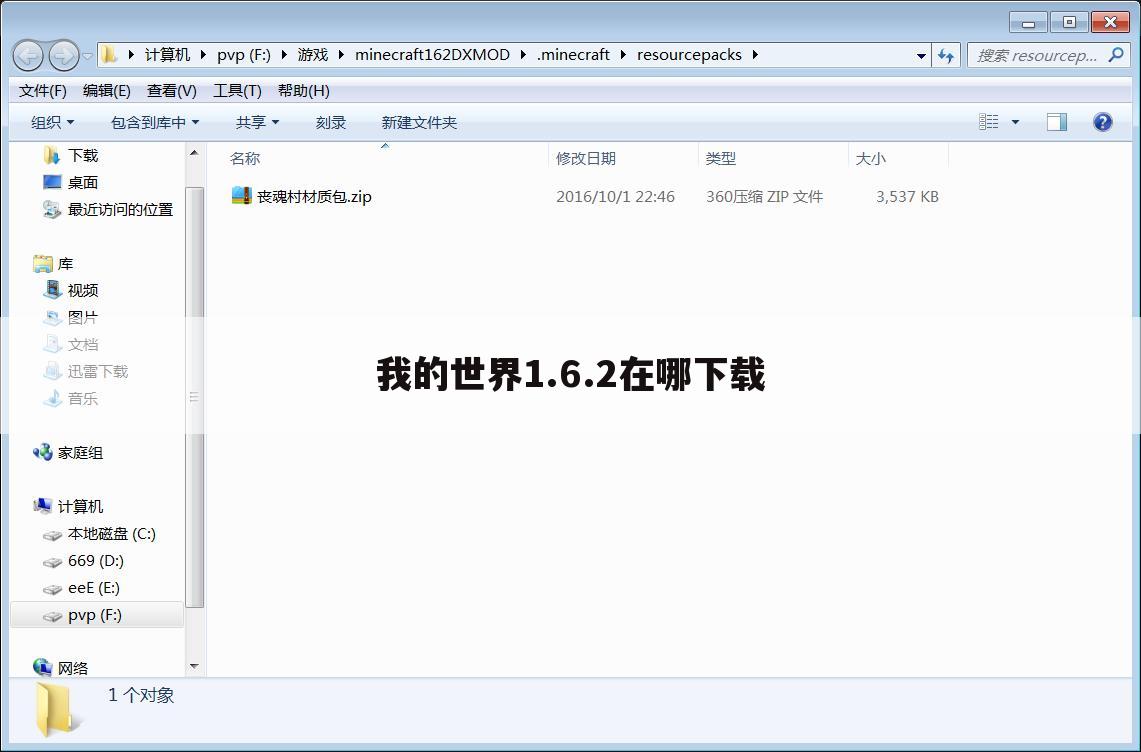Open address bar history dropdown
Viewport: 1141px width, 752px height.
(921, 55)
